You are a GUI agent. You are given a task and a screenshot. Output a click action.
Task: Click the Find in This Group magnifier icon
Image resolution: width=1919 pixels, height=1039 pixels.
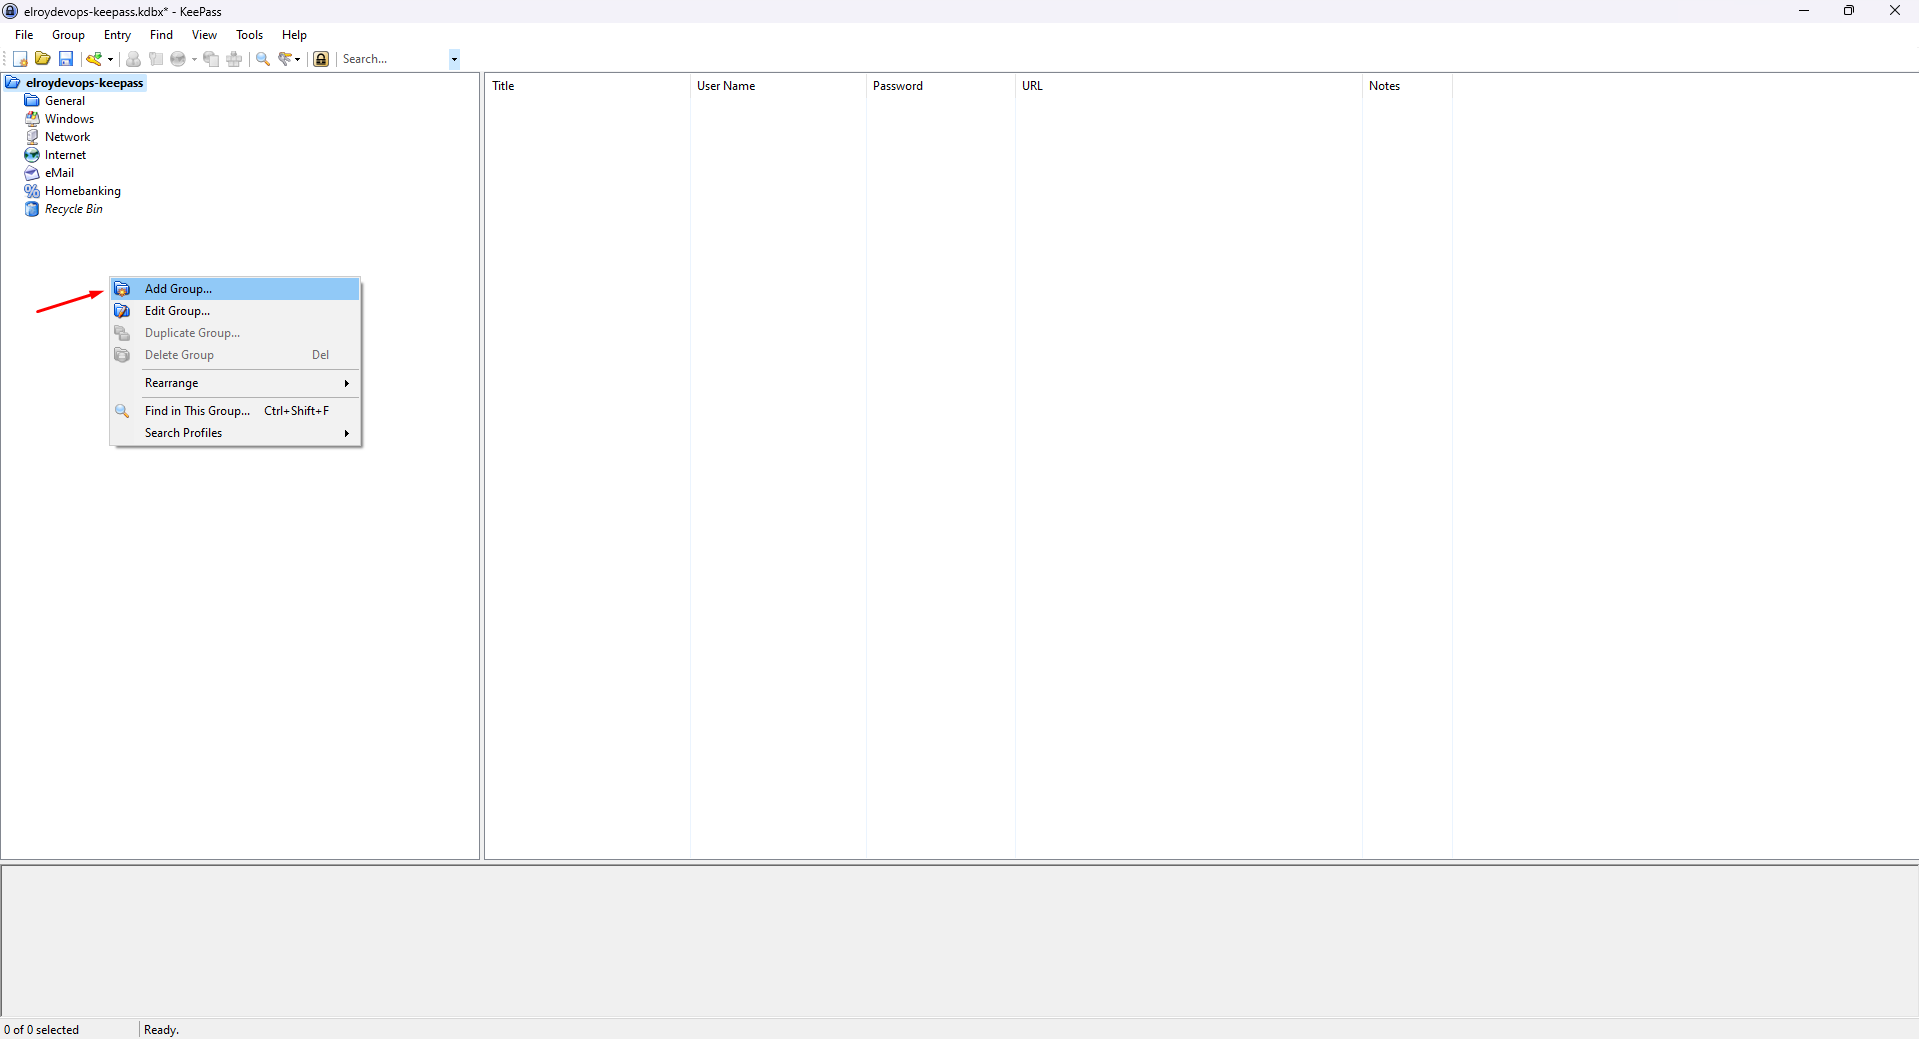(122, 411)
